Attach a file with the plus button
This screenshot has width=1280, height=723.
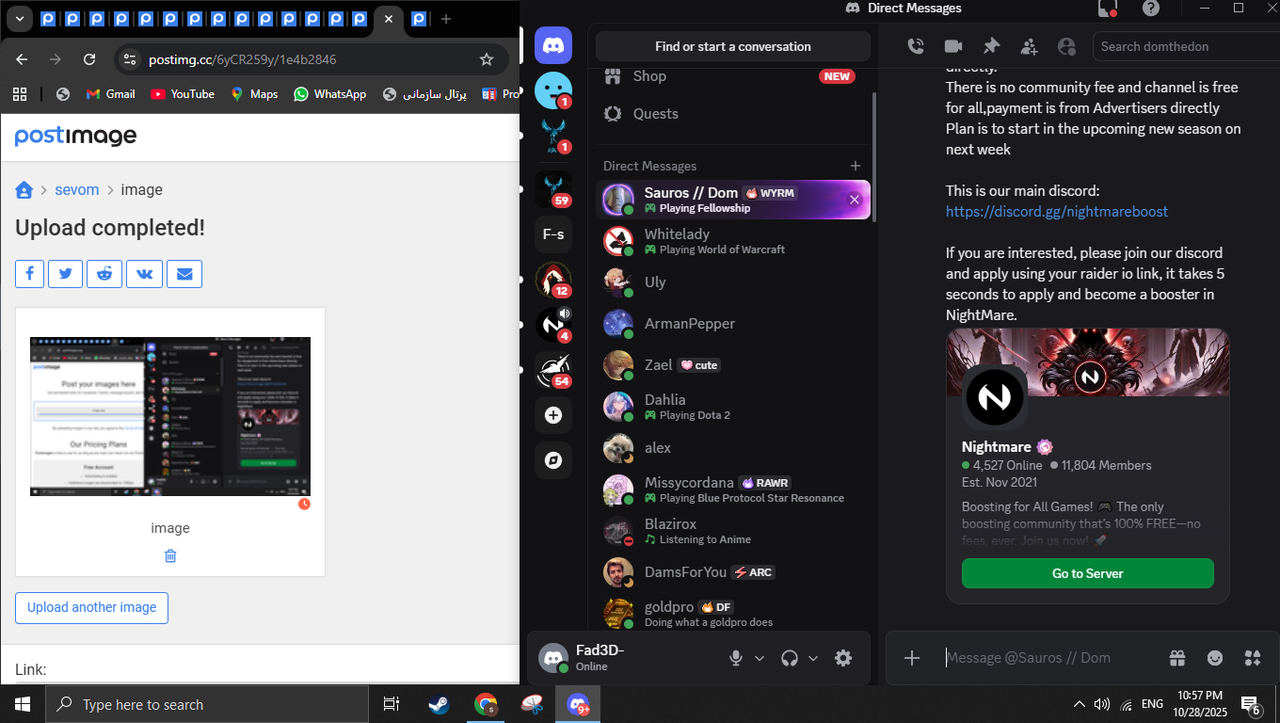(x=912, y=658)
